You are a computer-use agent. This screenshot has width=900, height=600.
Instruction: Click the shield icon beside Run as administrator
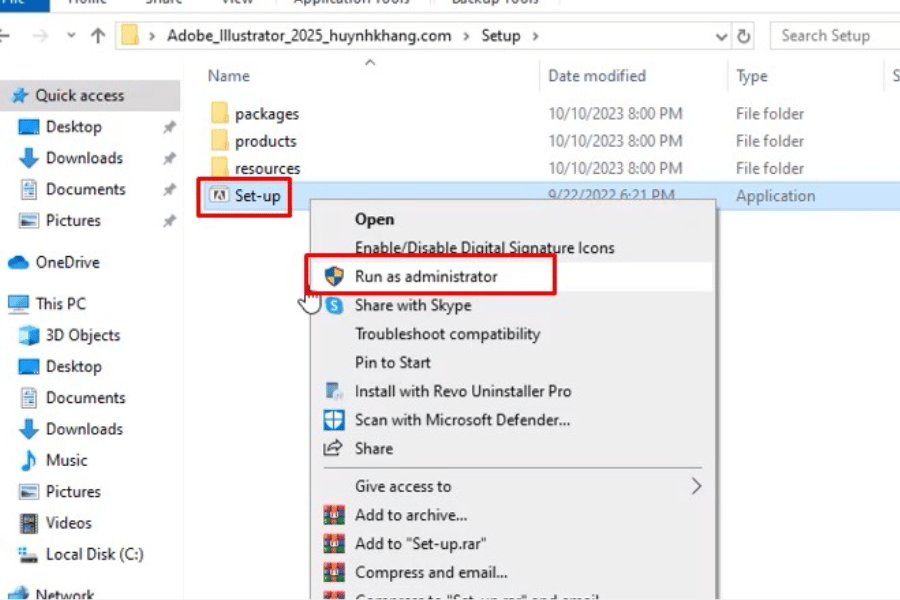pyautogui.click(x=335, y=277)
